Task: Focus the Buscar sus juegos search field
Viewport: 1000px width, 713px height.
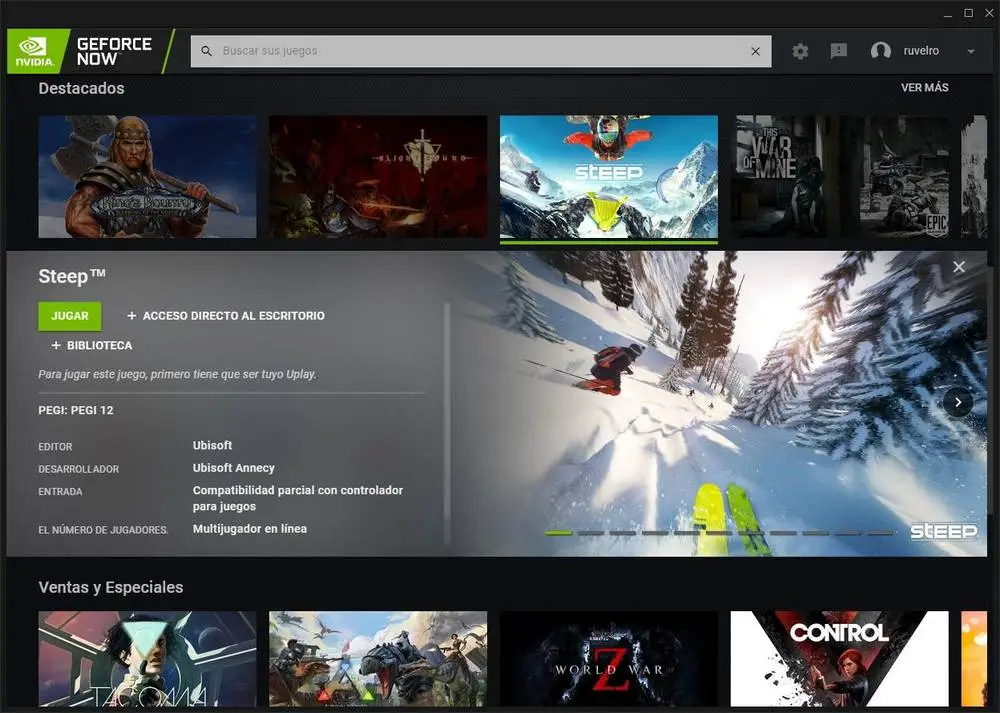Action: [x=481, y=51]
